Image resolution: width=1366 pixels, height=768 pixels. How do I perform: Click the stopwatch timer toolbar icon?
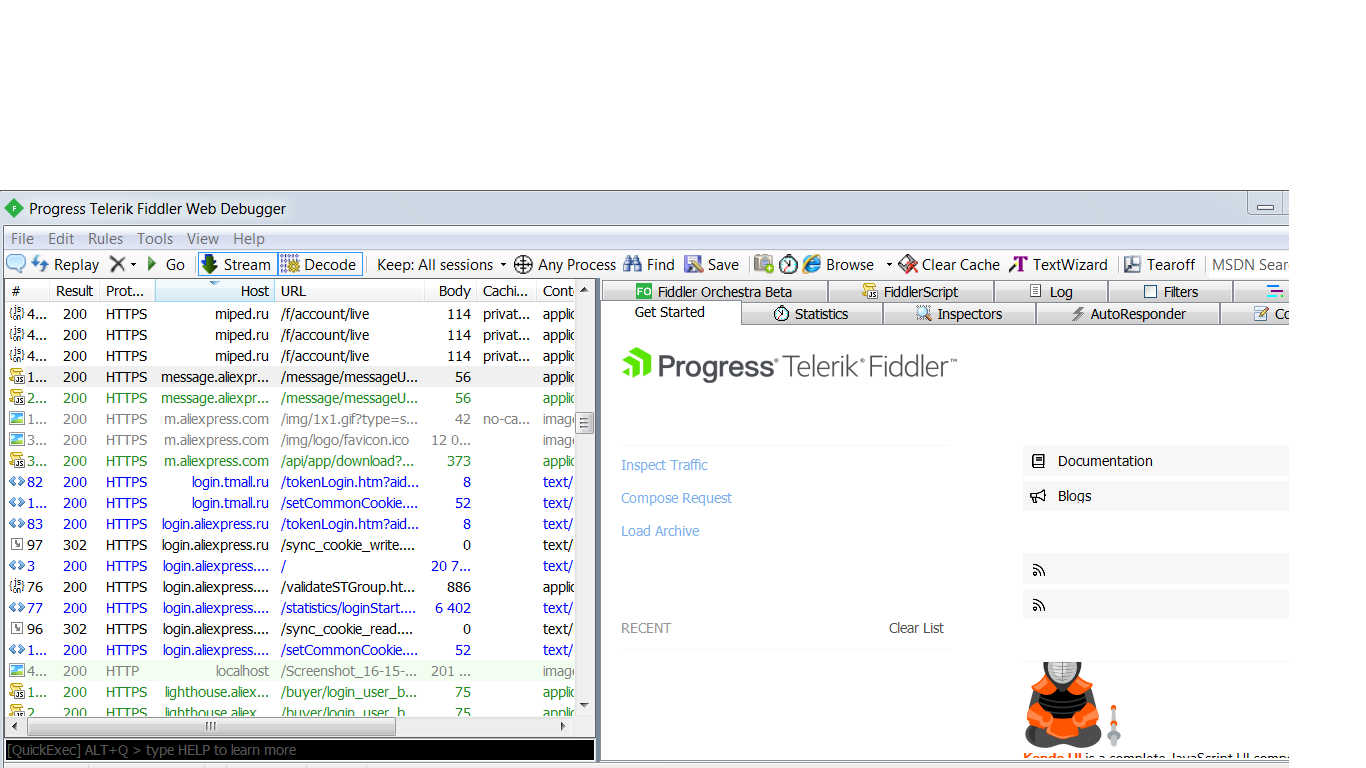788,264
